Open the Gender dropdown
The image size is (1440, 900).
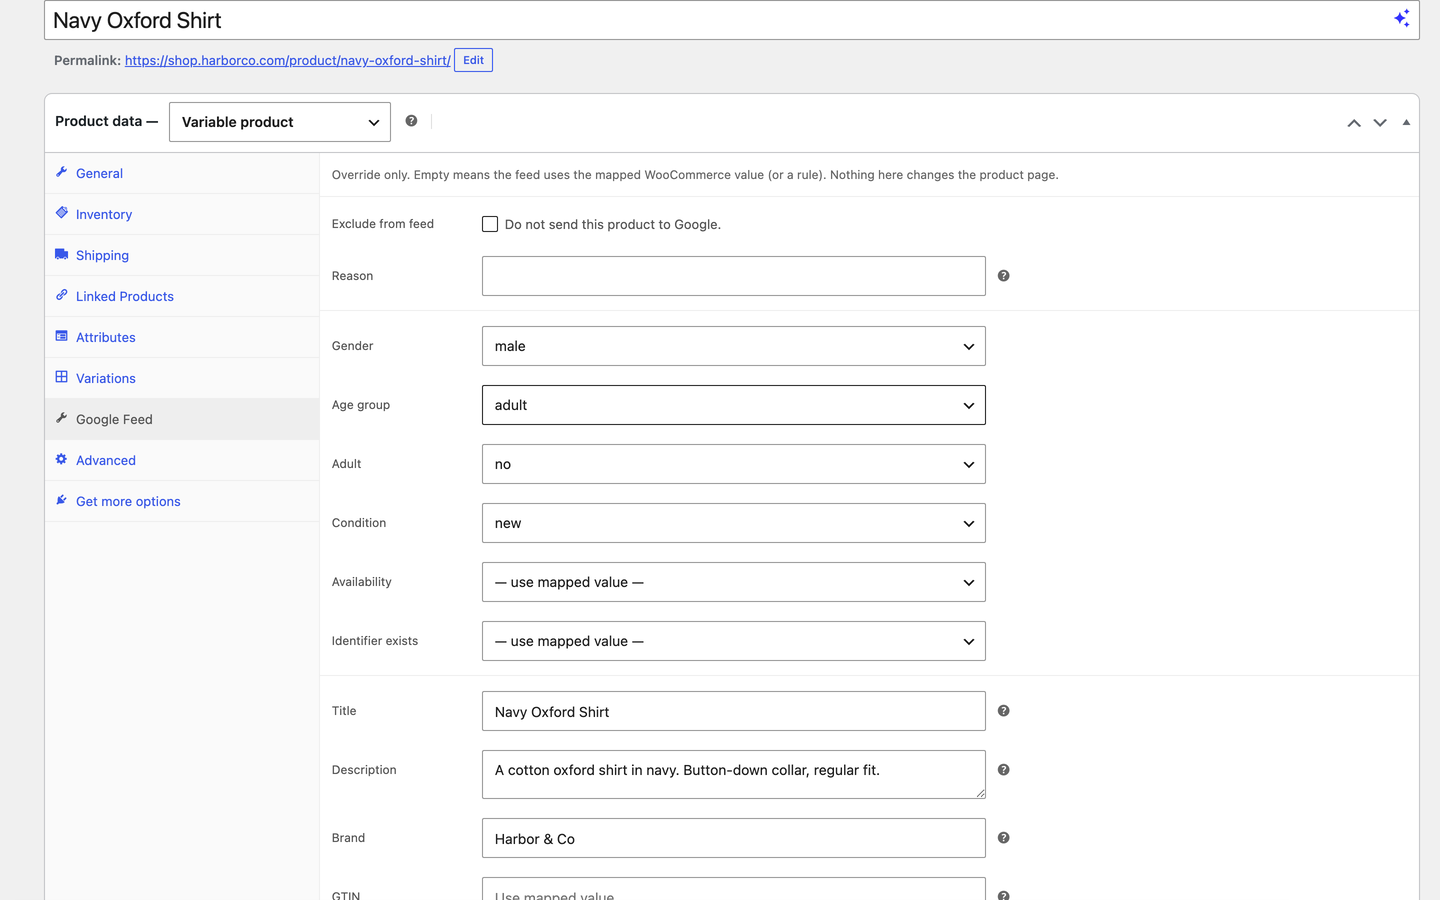click(x=734, y=346)
